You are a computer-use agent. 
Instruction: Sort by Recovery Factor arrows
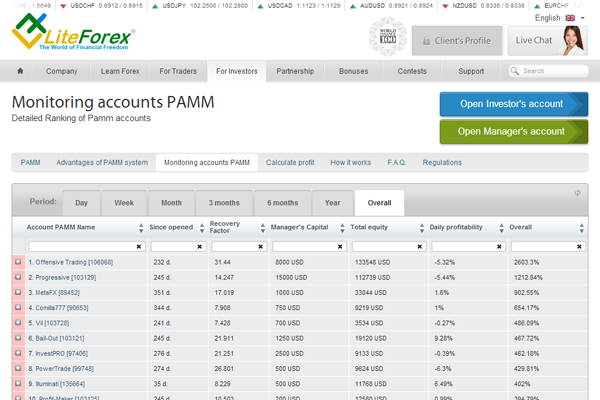(262, 228)
